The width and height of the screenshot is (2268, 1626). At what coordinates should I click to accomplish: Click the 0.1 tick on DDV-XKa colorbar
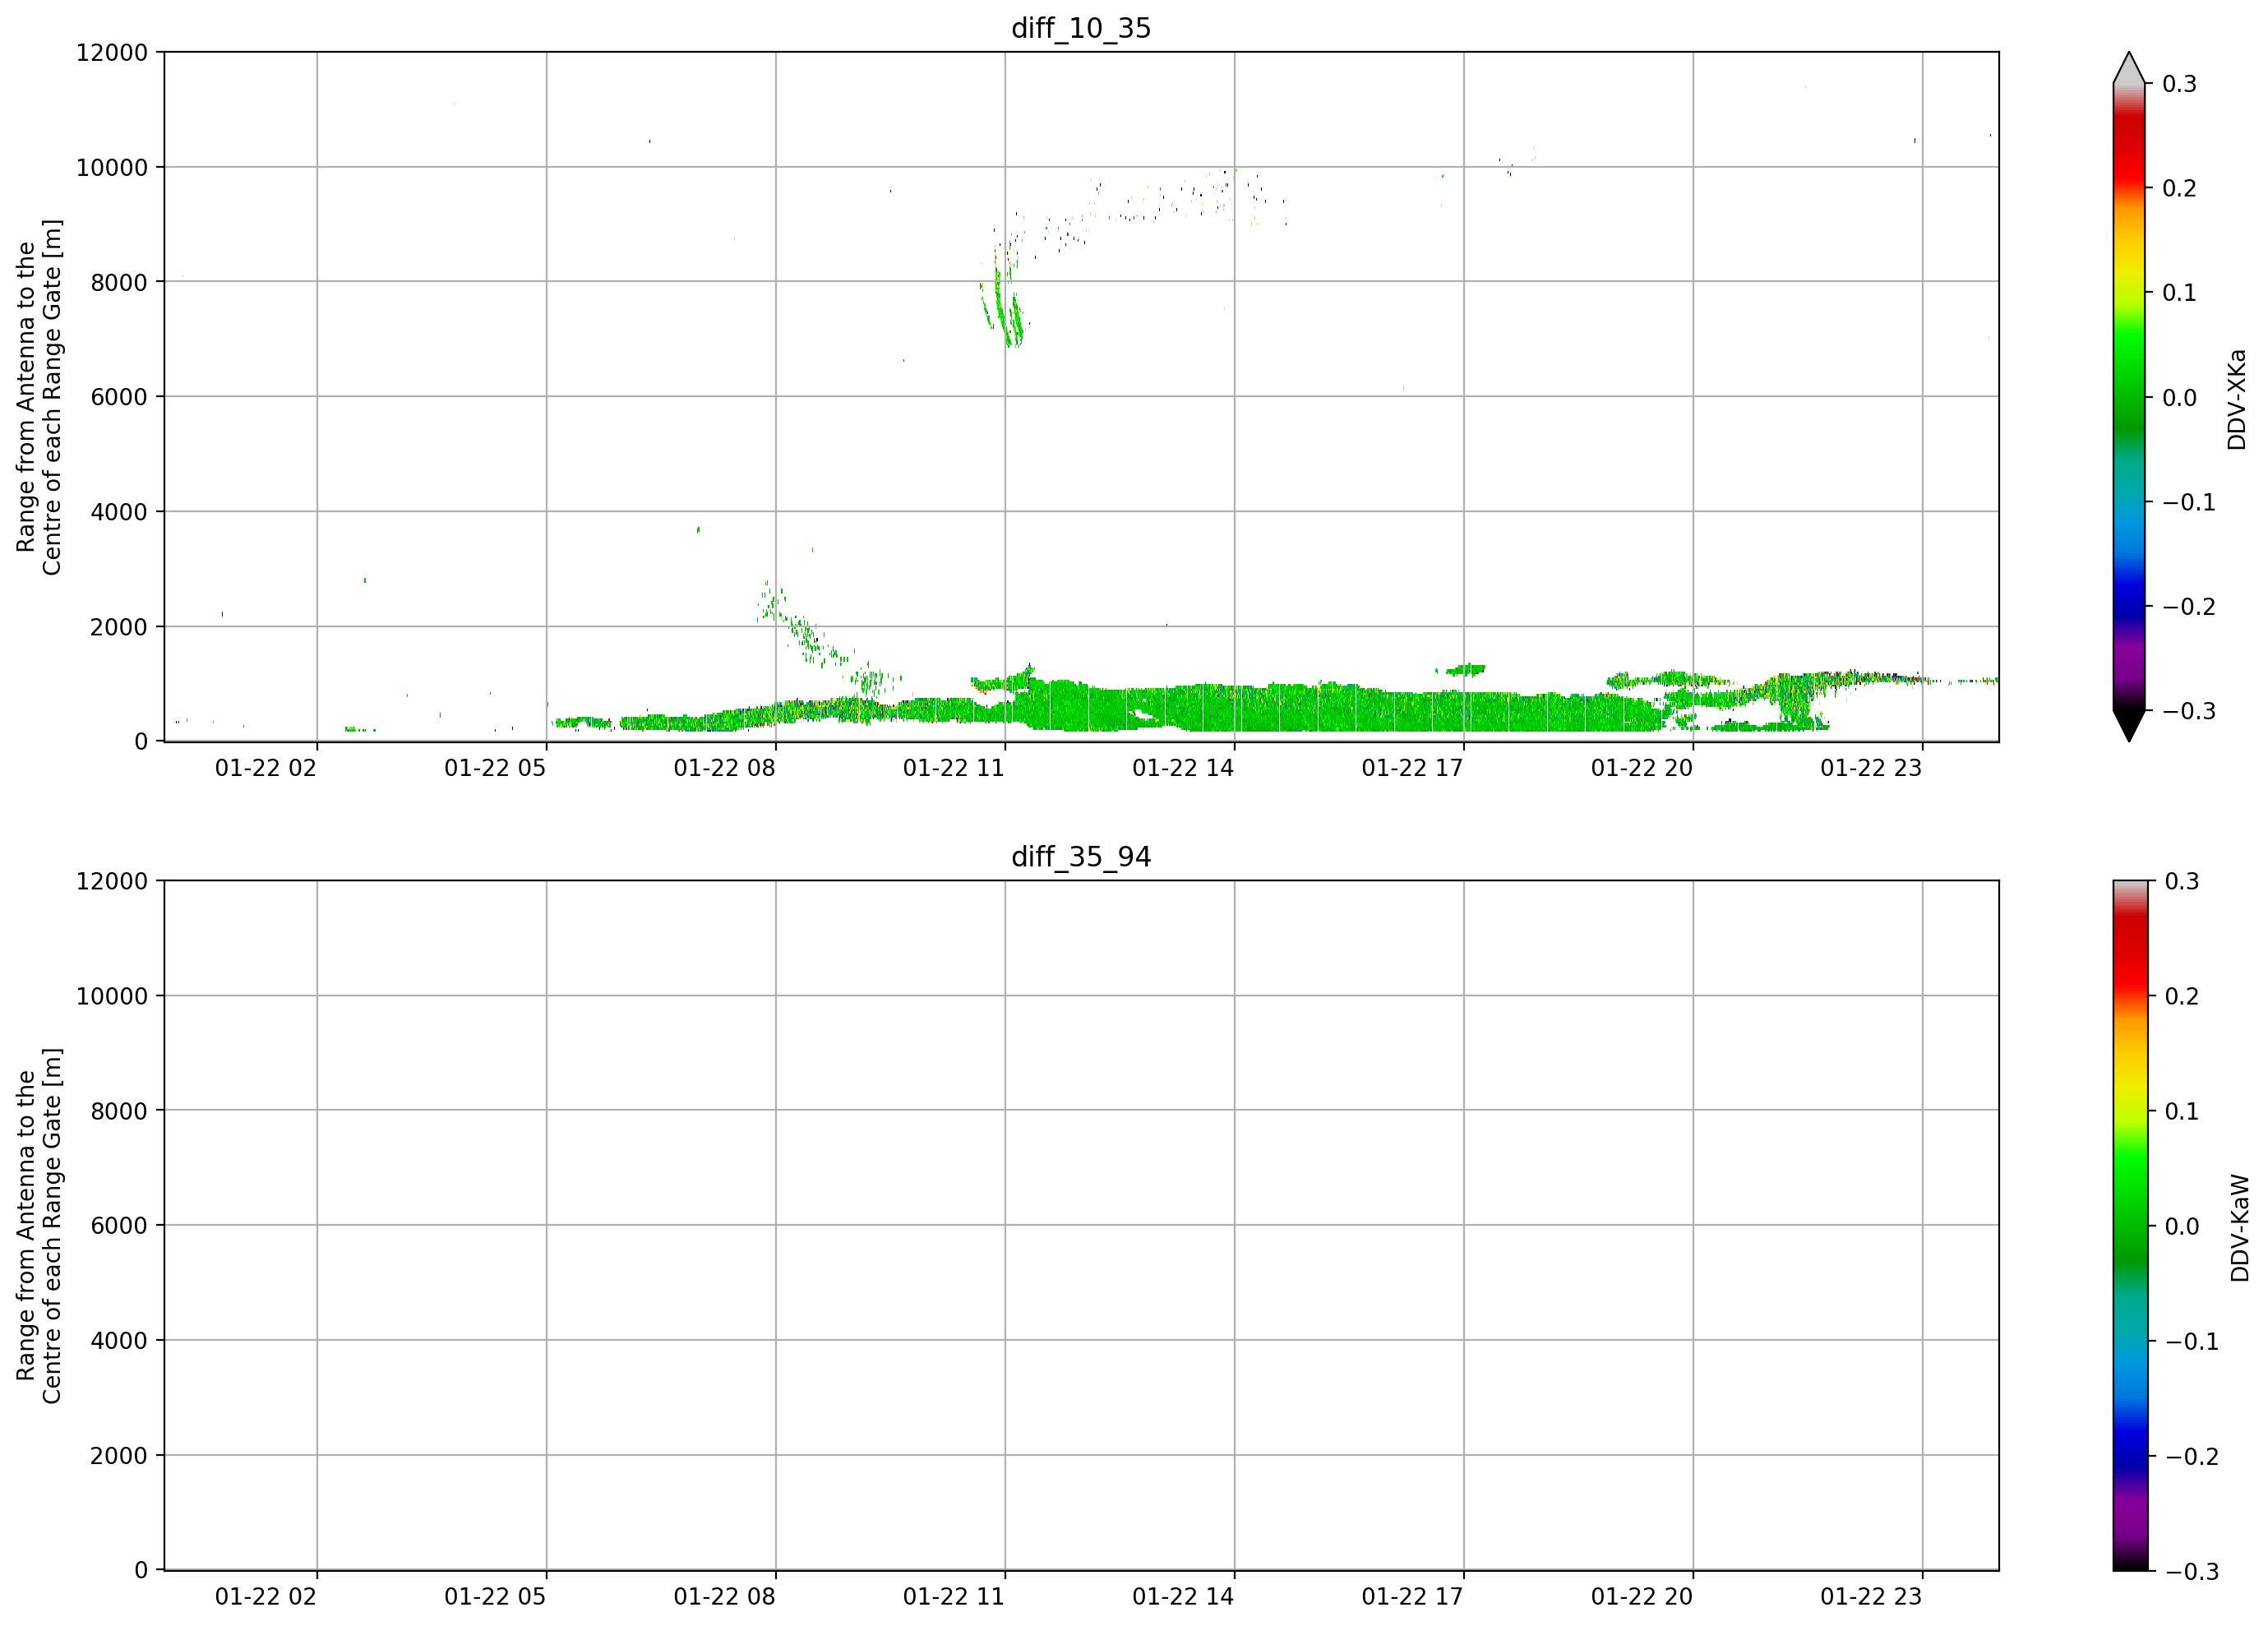(x=2180, y=293)
